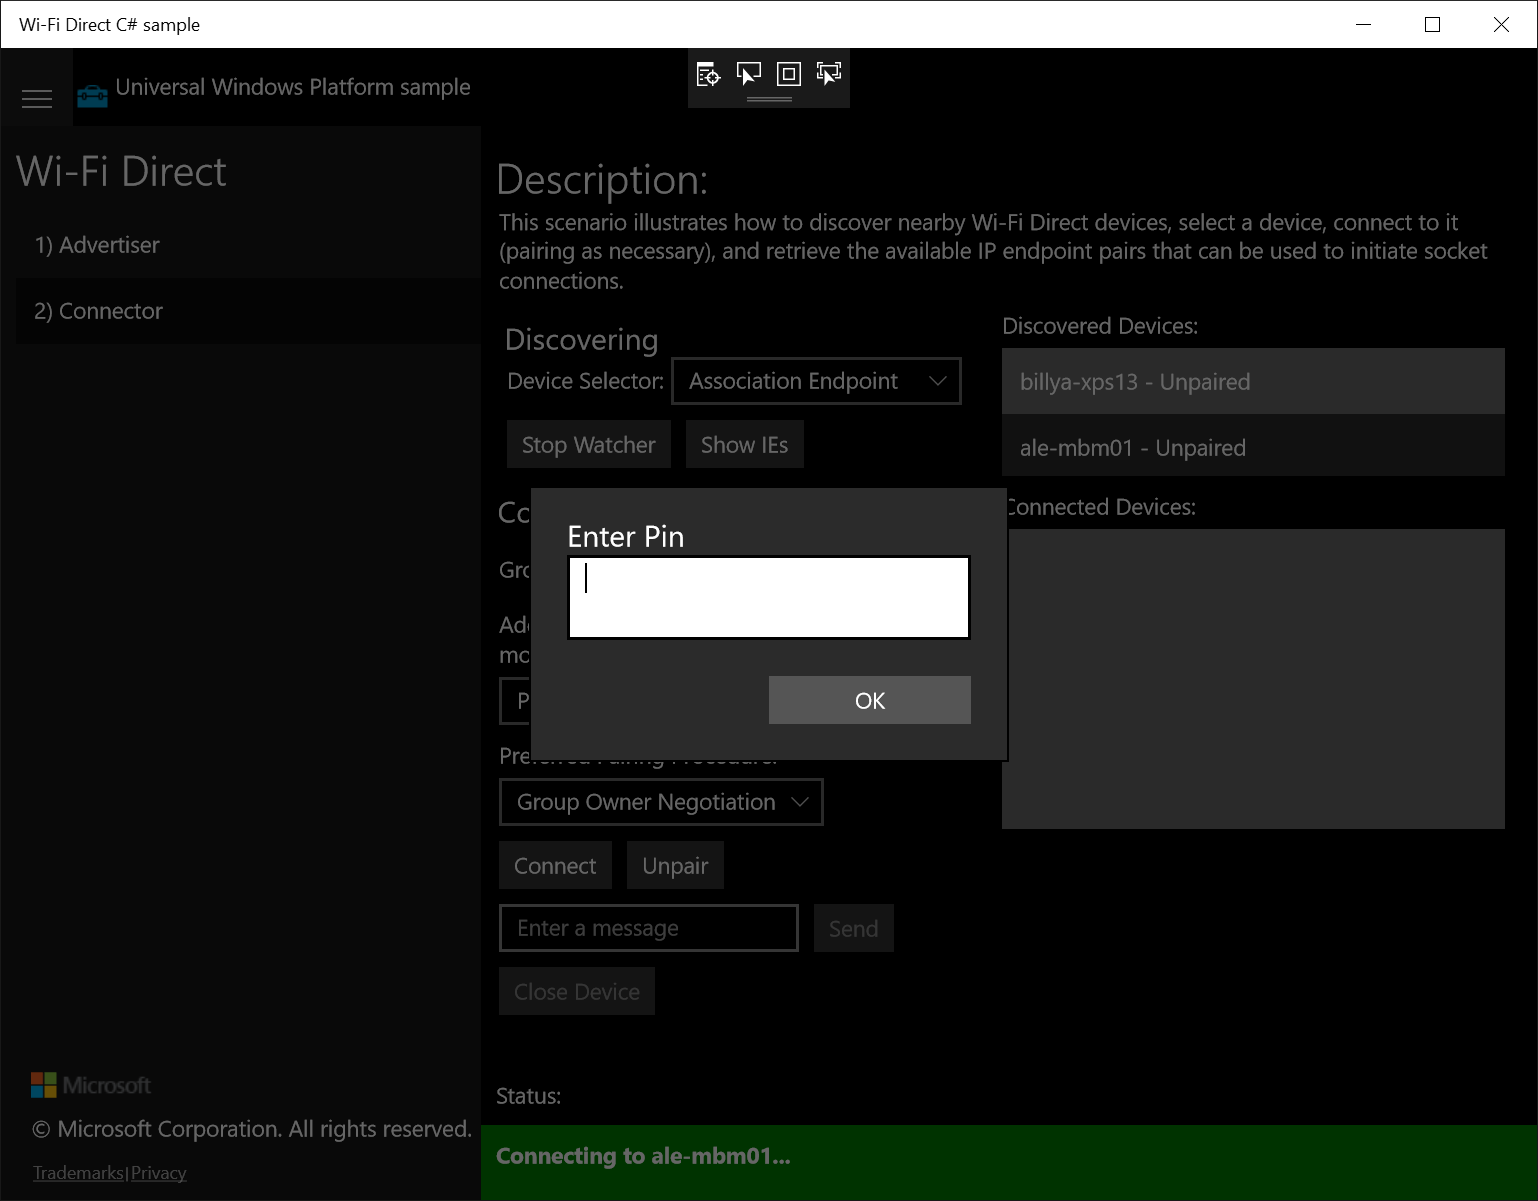Focus the Enter Pin text box
The height and width of the screenshot is (1201, 1538).
(769, 597)
